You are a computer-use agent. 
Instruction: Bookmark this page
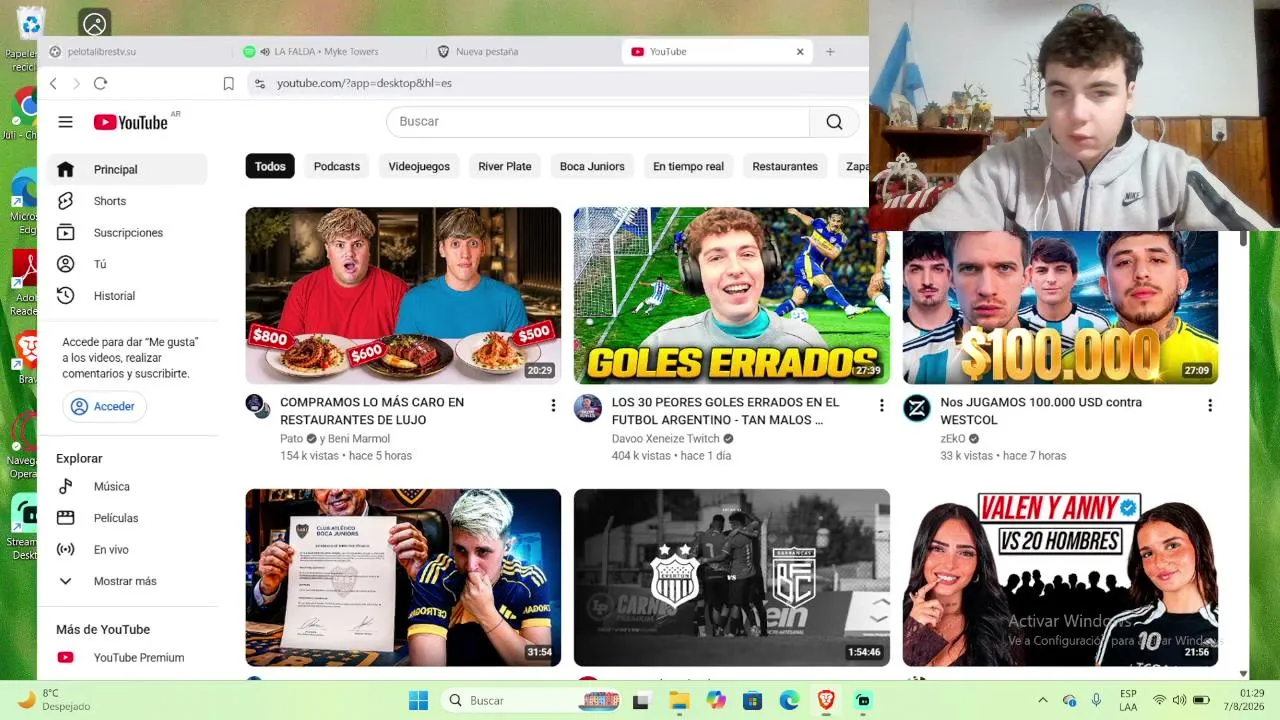(228, 84)
